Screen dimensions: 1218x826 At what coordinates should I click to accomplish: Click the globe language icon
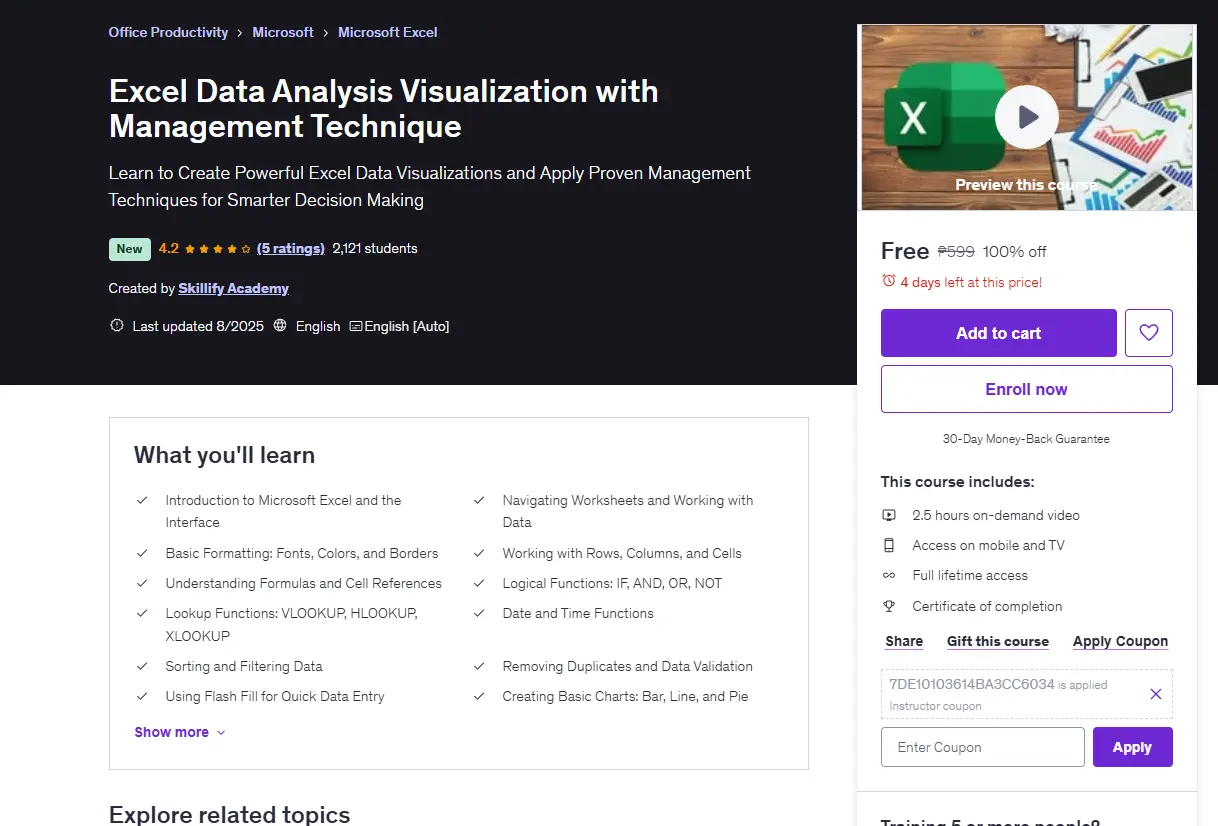(280, 326)
